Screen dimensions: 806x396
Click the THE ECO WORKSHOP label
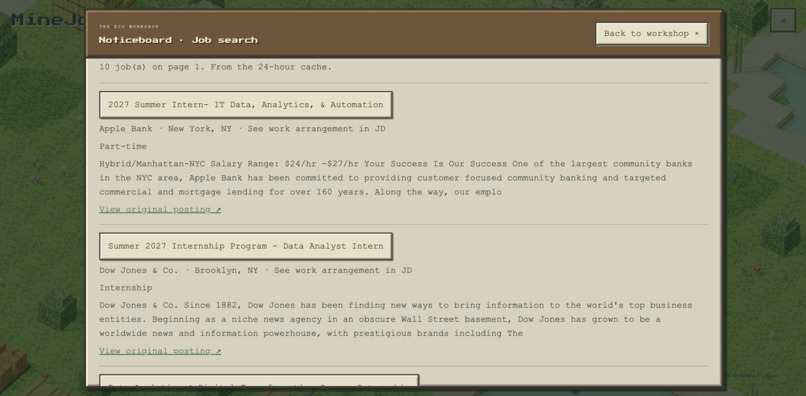point(129,27)
